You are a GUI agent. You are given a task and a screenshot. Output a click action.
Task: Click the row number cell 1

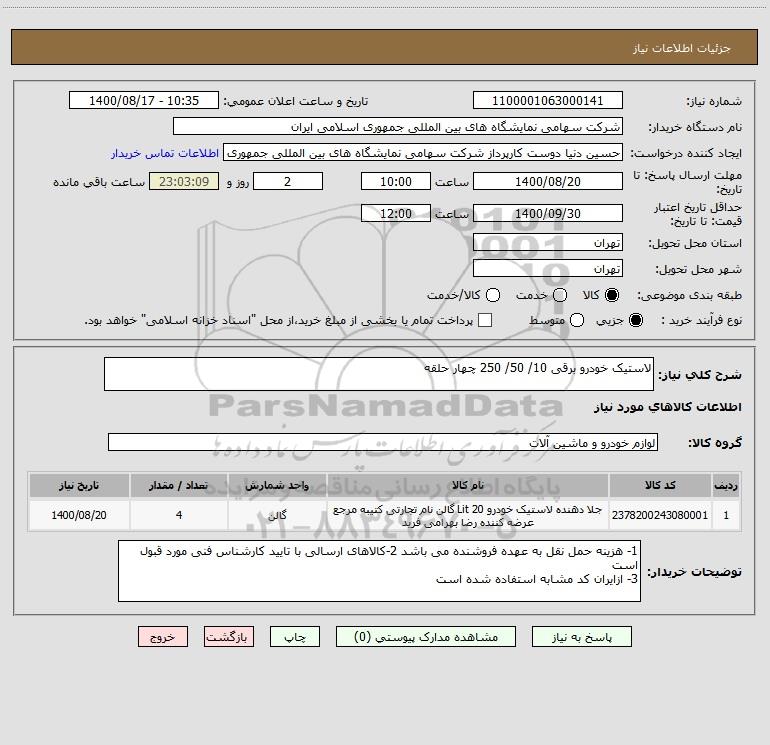726,515
